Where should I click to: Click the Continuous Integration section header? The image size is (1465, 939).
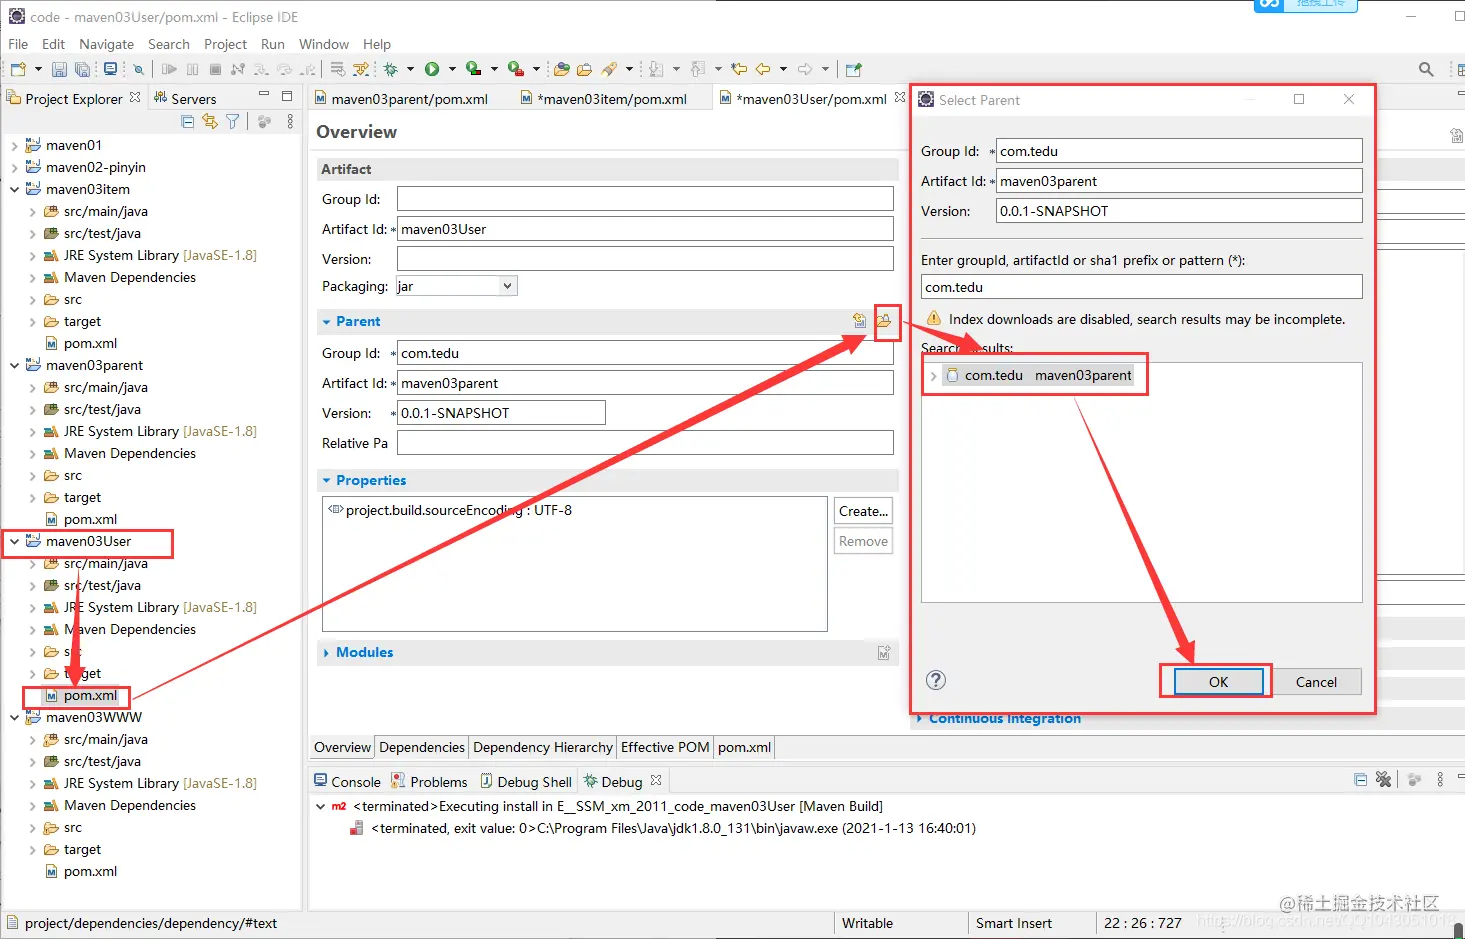coord(1004,718)
